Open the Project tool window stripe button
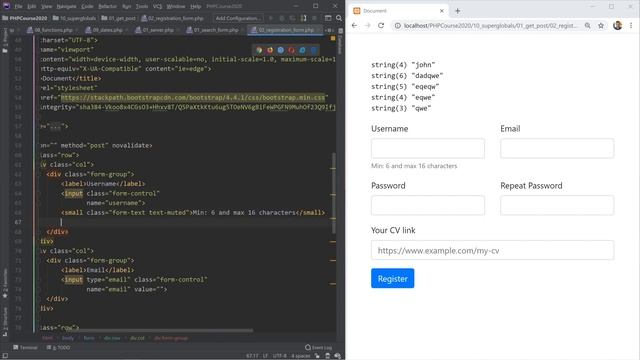 [5, 41]
